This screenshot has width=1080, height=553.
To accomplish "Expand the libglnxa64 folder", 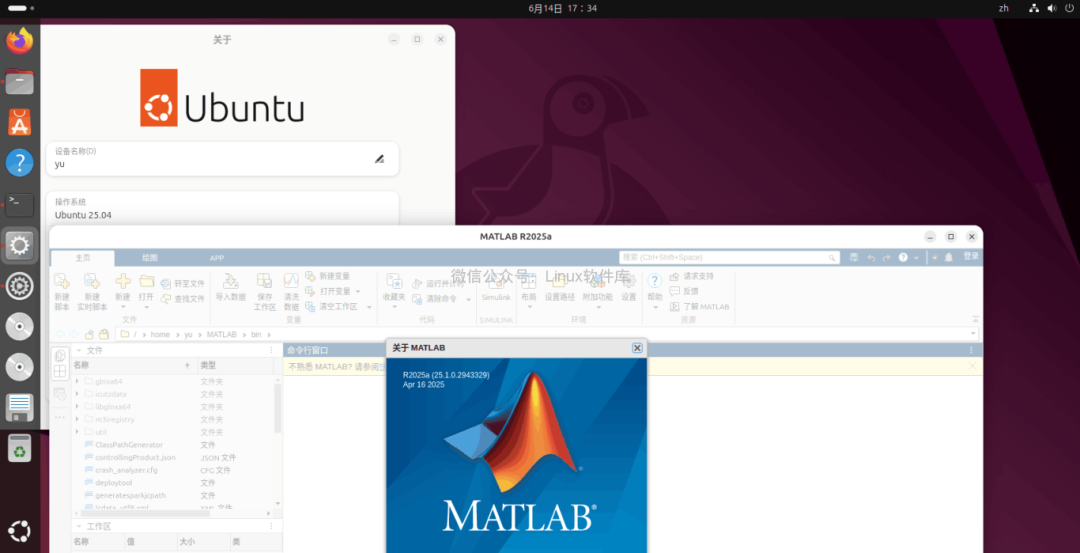I will [76, 406].
